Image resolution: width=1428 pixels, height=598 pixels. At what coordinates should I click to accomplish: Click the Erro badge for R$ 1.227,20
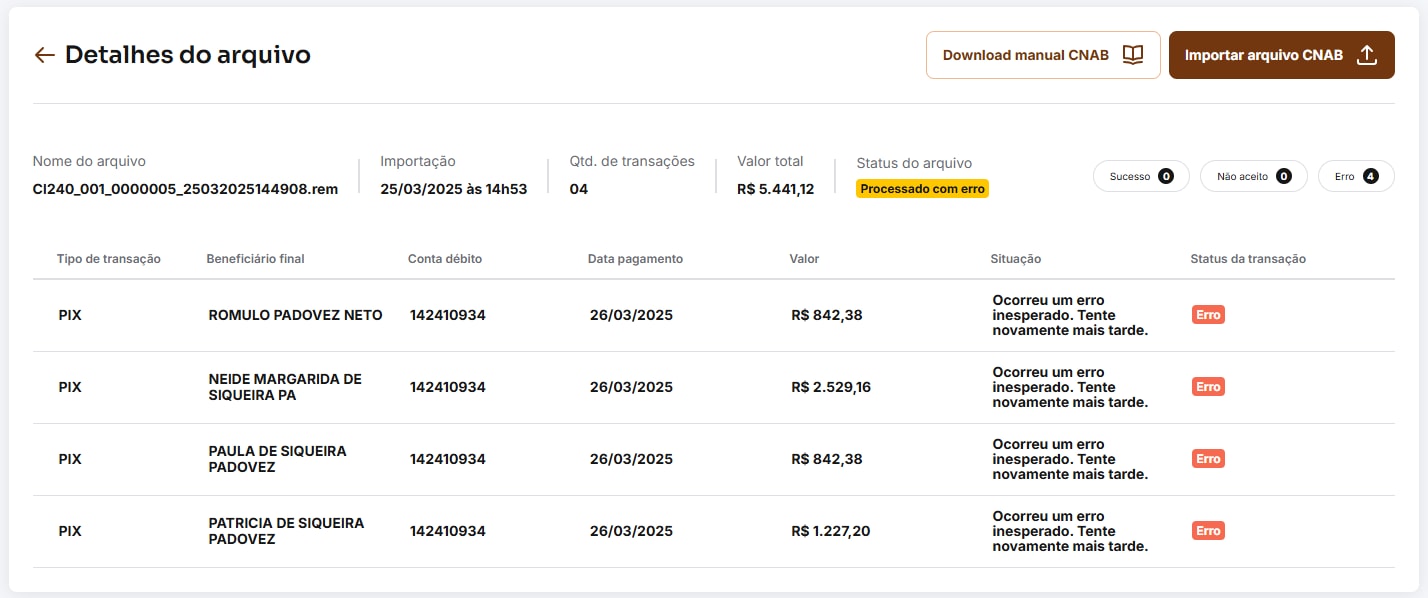pos(1208,531)
